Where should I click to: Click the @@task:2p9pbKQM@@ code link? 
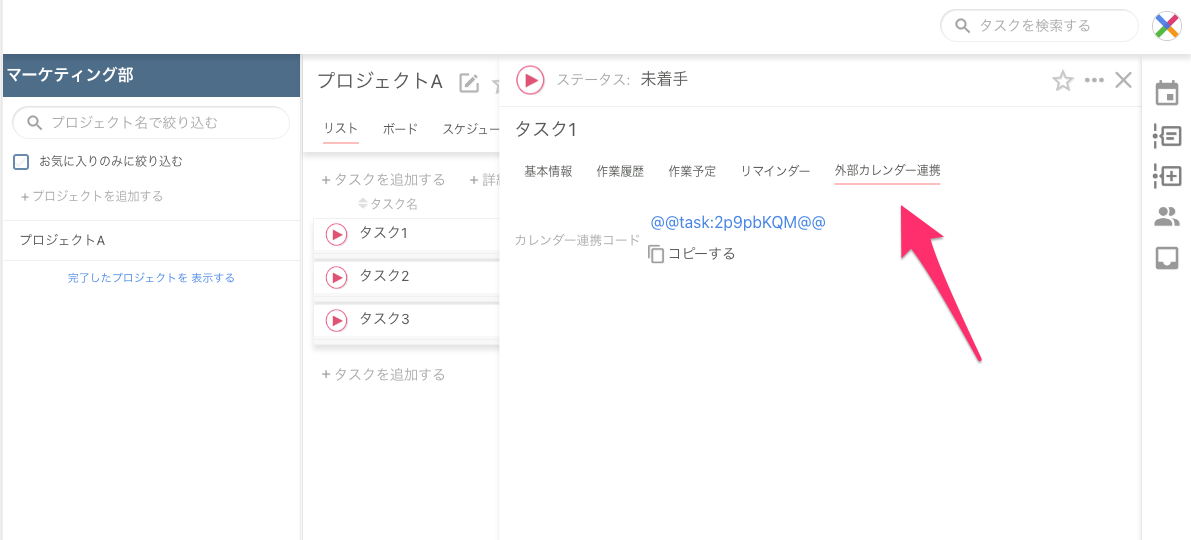(x=738, y=223)
